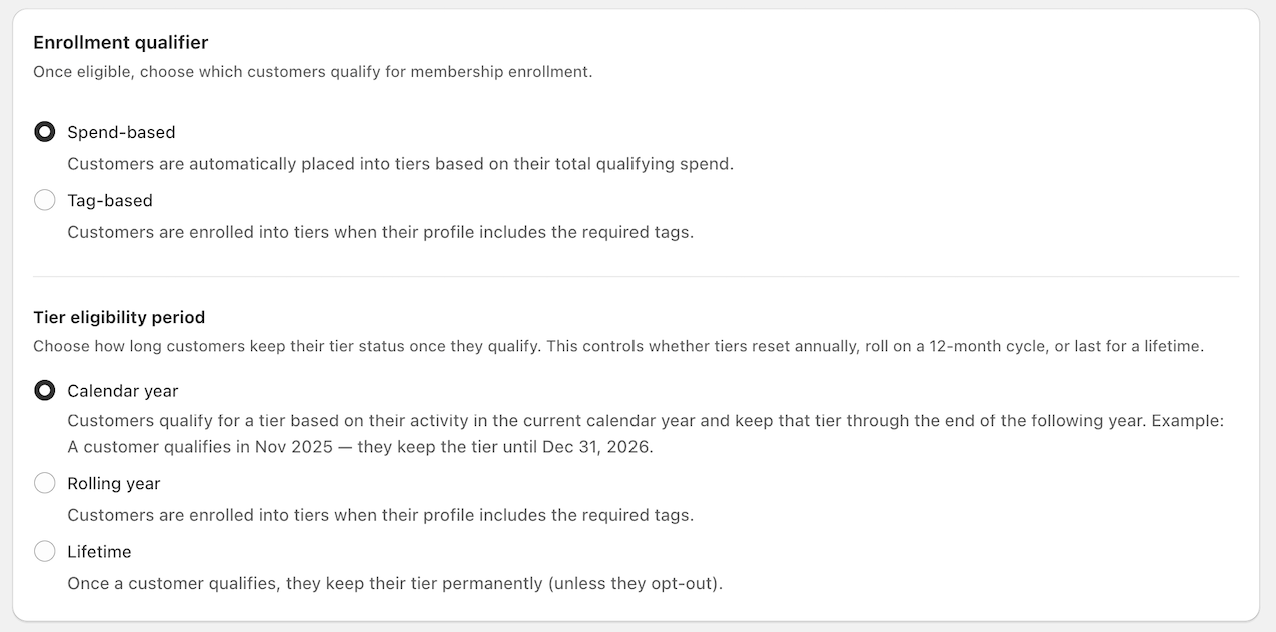Click the description directly under Tag-based
Image resolution: width=1276 pixels, height=632 pixels.
pyautogui.click(x=380, y=232)
